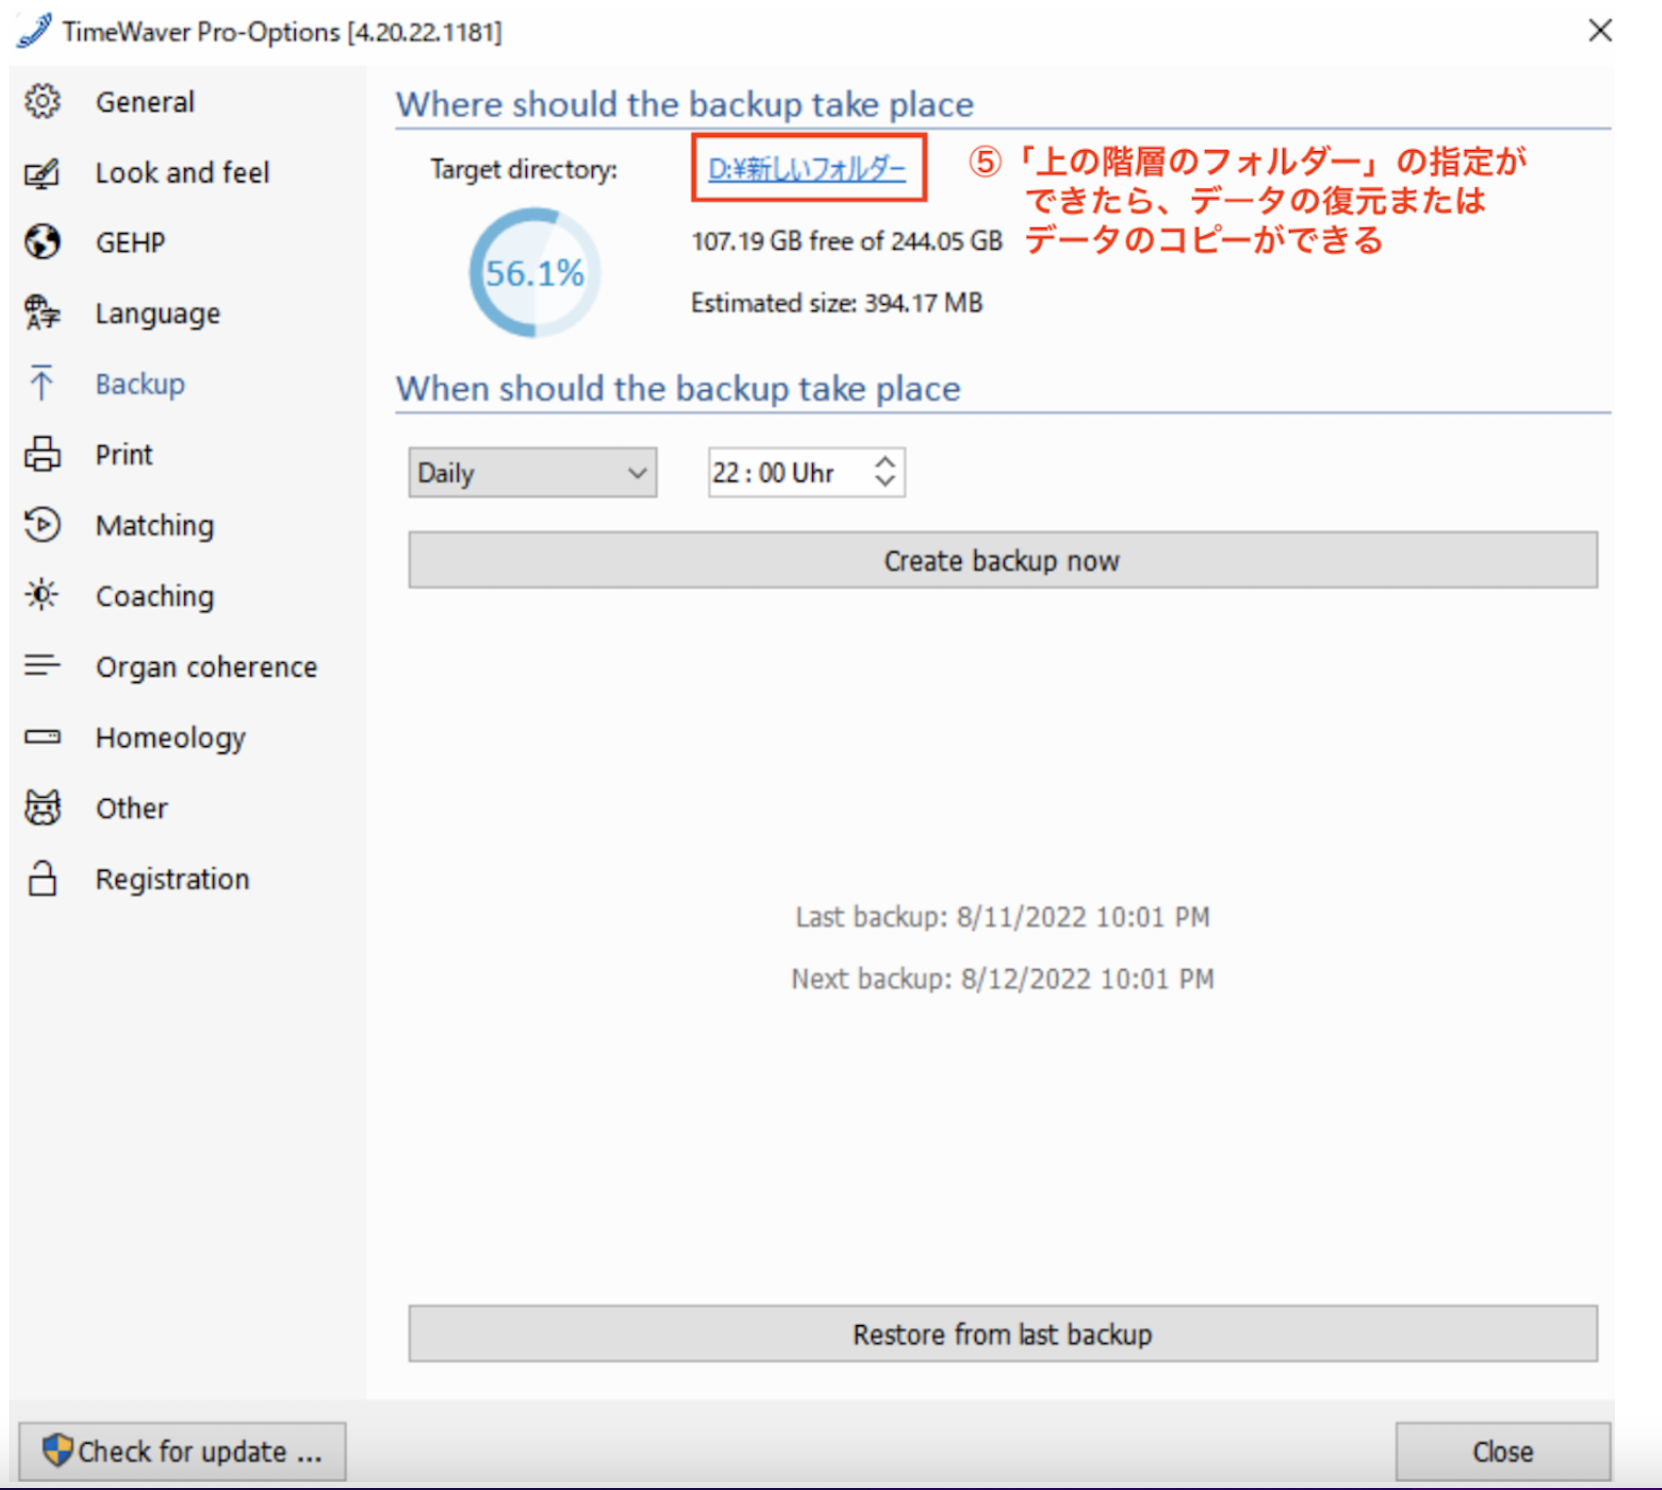
Task: Open the General settings section
Action: coord(145,102)
